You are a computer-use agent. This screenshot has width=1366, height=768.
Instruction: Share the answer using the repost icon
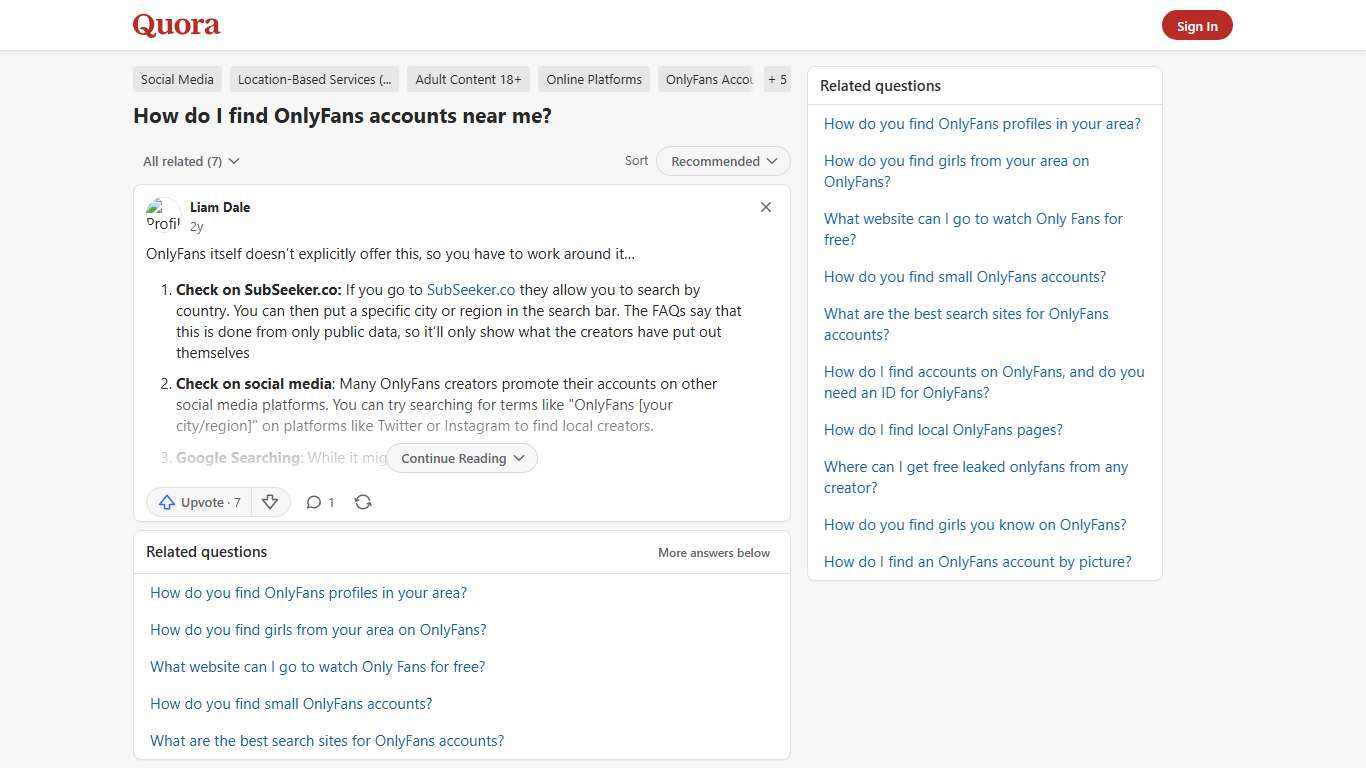[363, 502]
